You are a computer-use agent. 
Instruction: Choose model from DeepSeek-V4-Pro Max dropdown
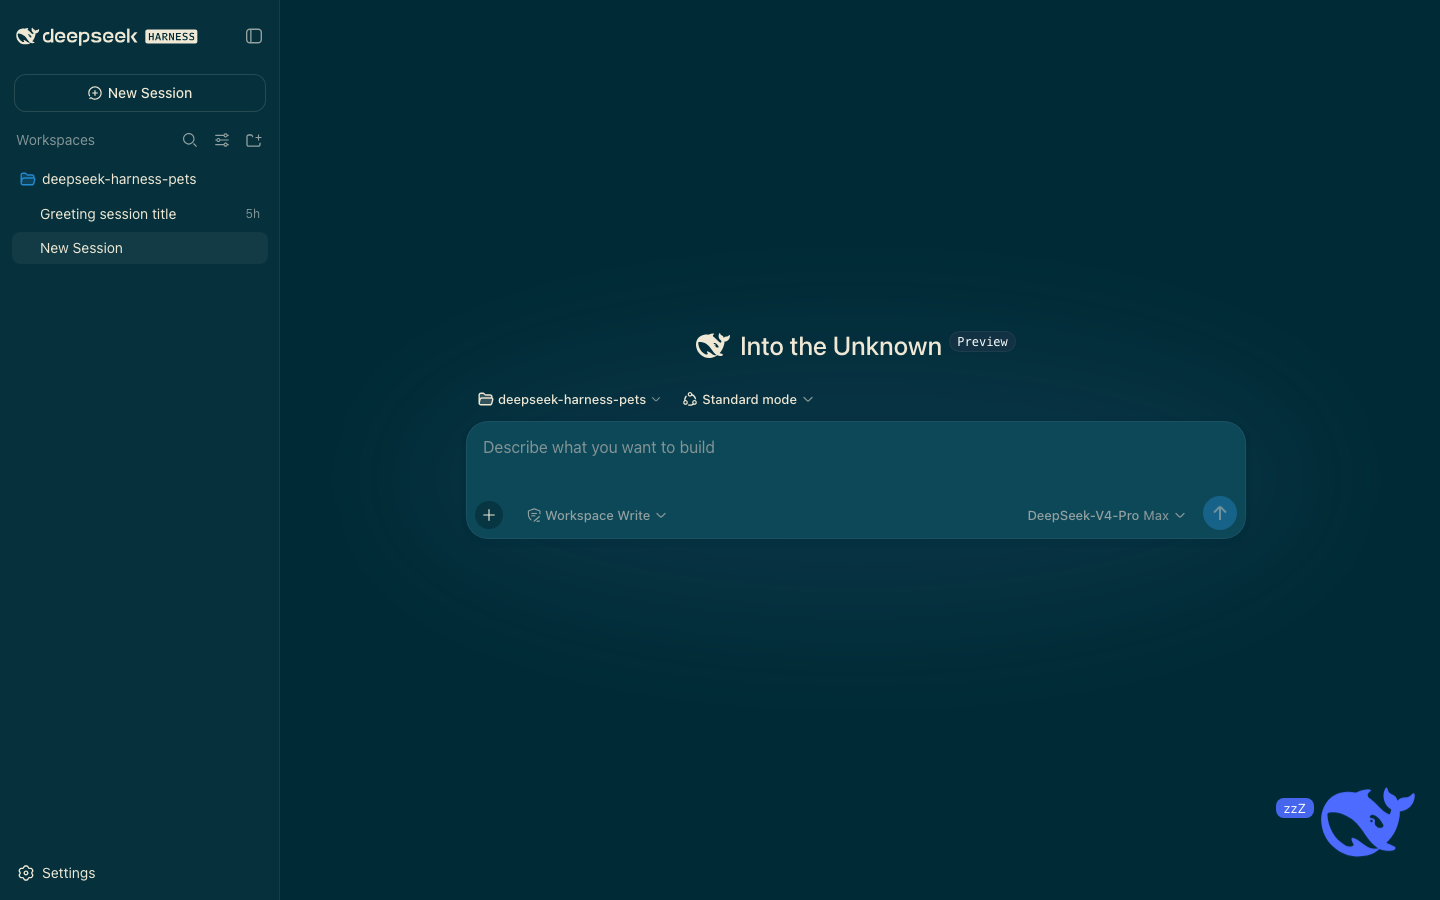click(1106, 515)
